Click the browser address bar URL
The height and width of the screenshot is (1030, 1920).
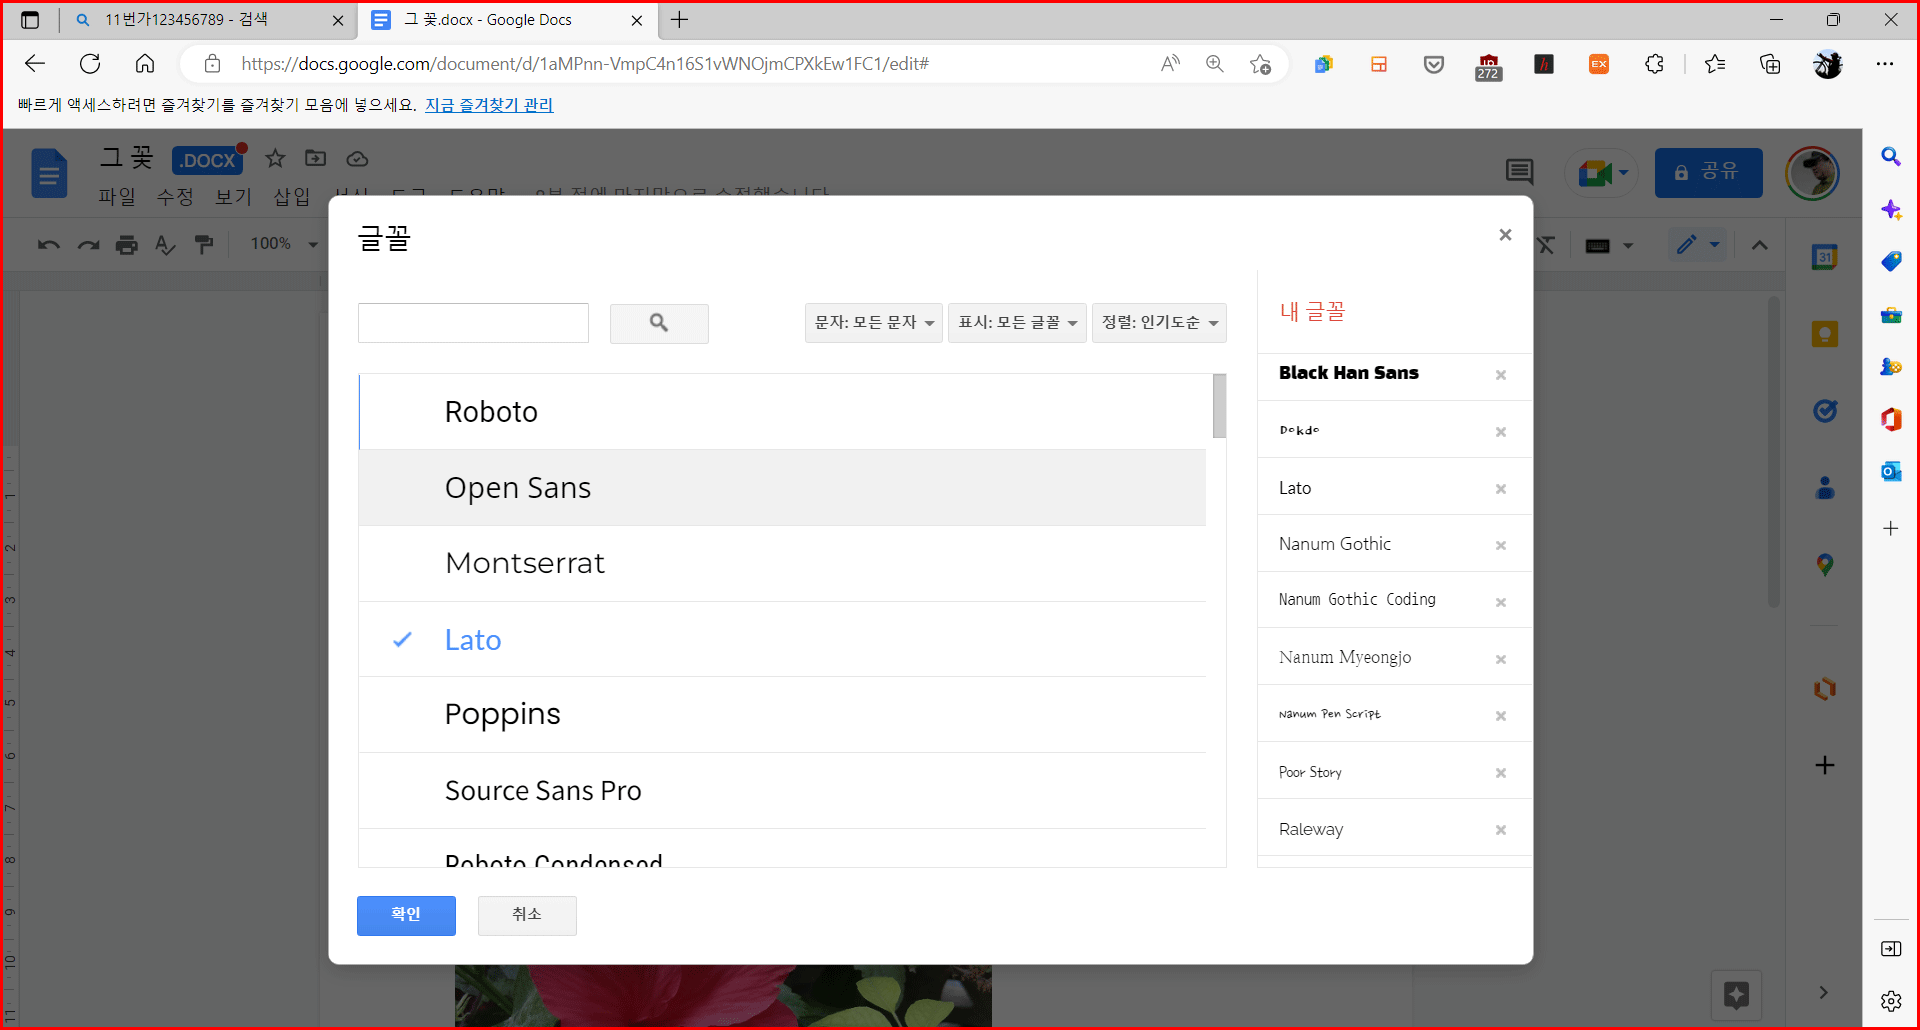pos(585,64)
